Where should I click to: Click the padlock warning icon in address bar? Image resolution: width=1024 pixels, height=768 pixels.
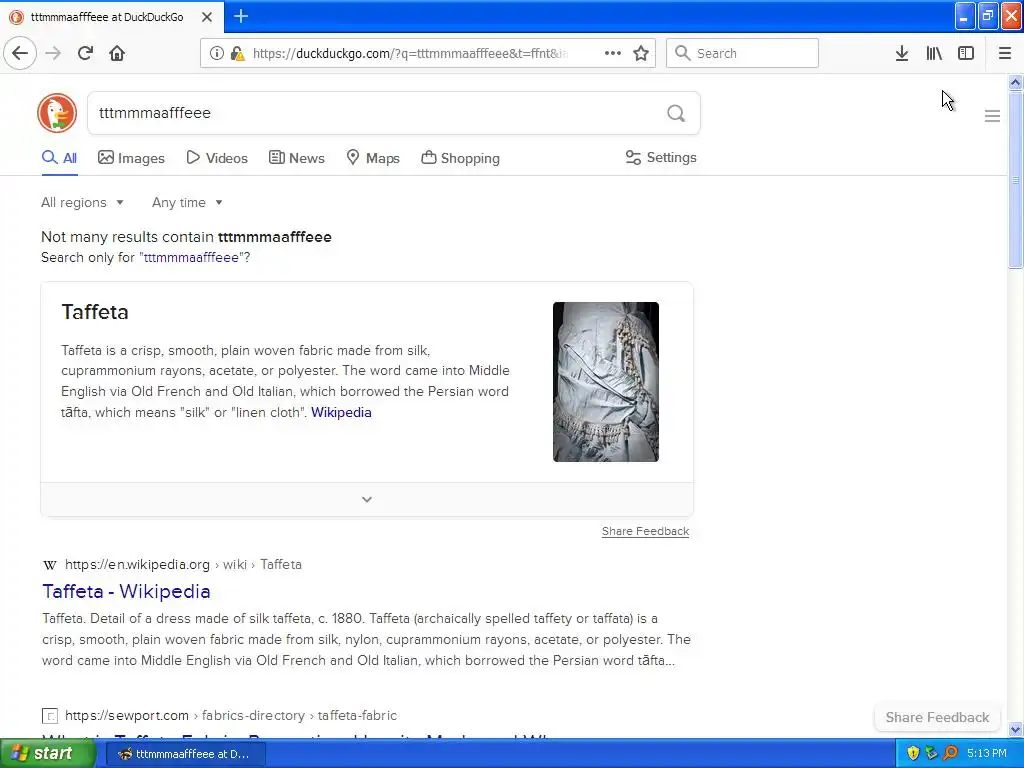point(238,54)
